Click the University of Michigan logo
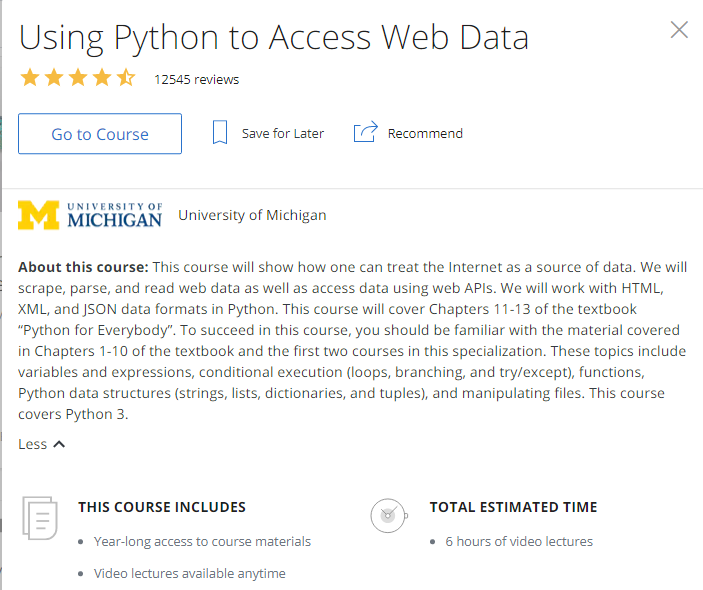The image size is (703, 590). [90, 215]
